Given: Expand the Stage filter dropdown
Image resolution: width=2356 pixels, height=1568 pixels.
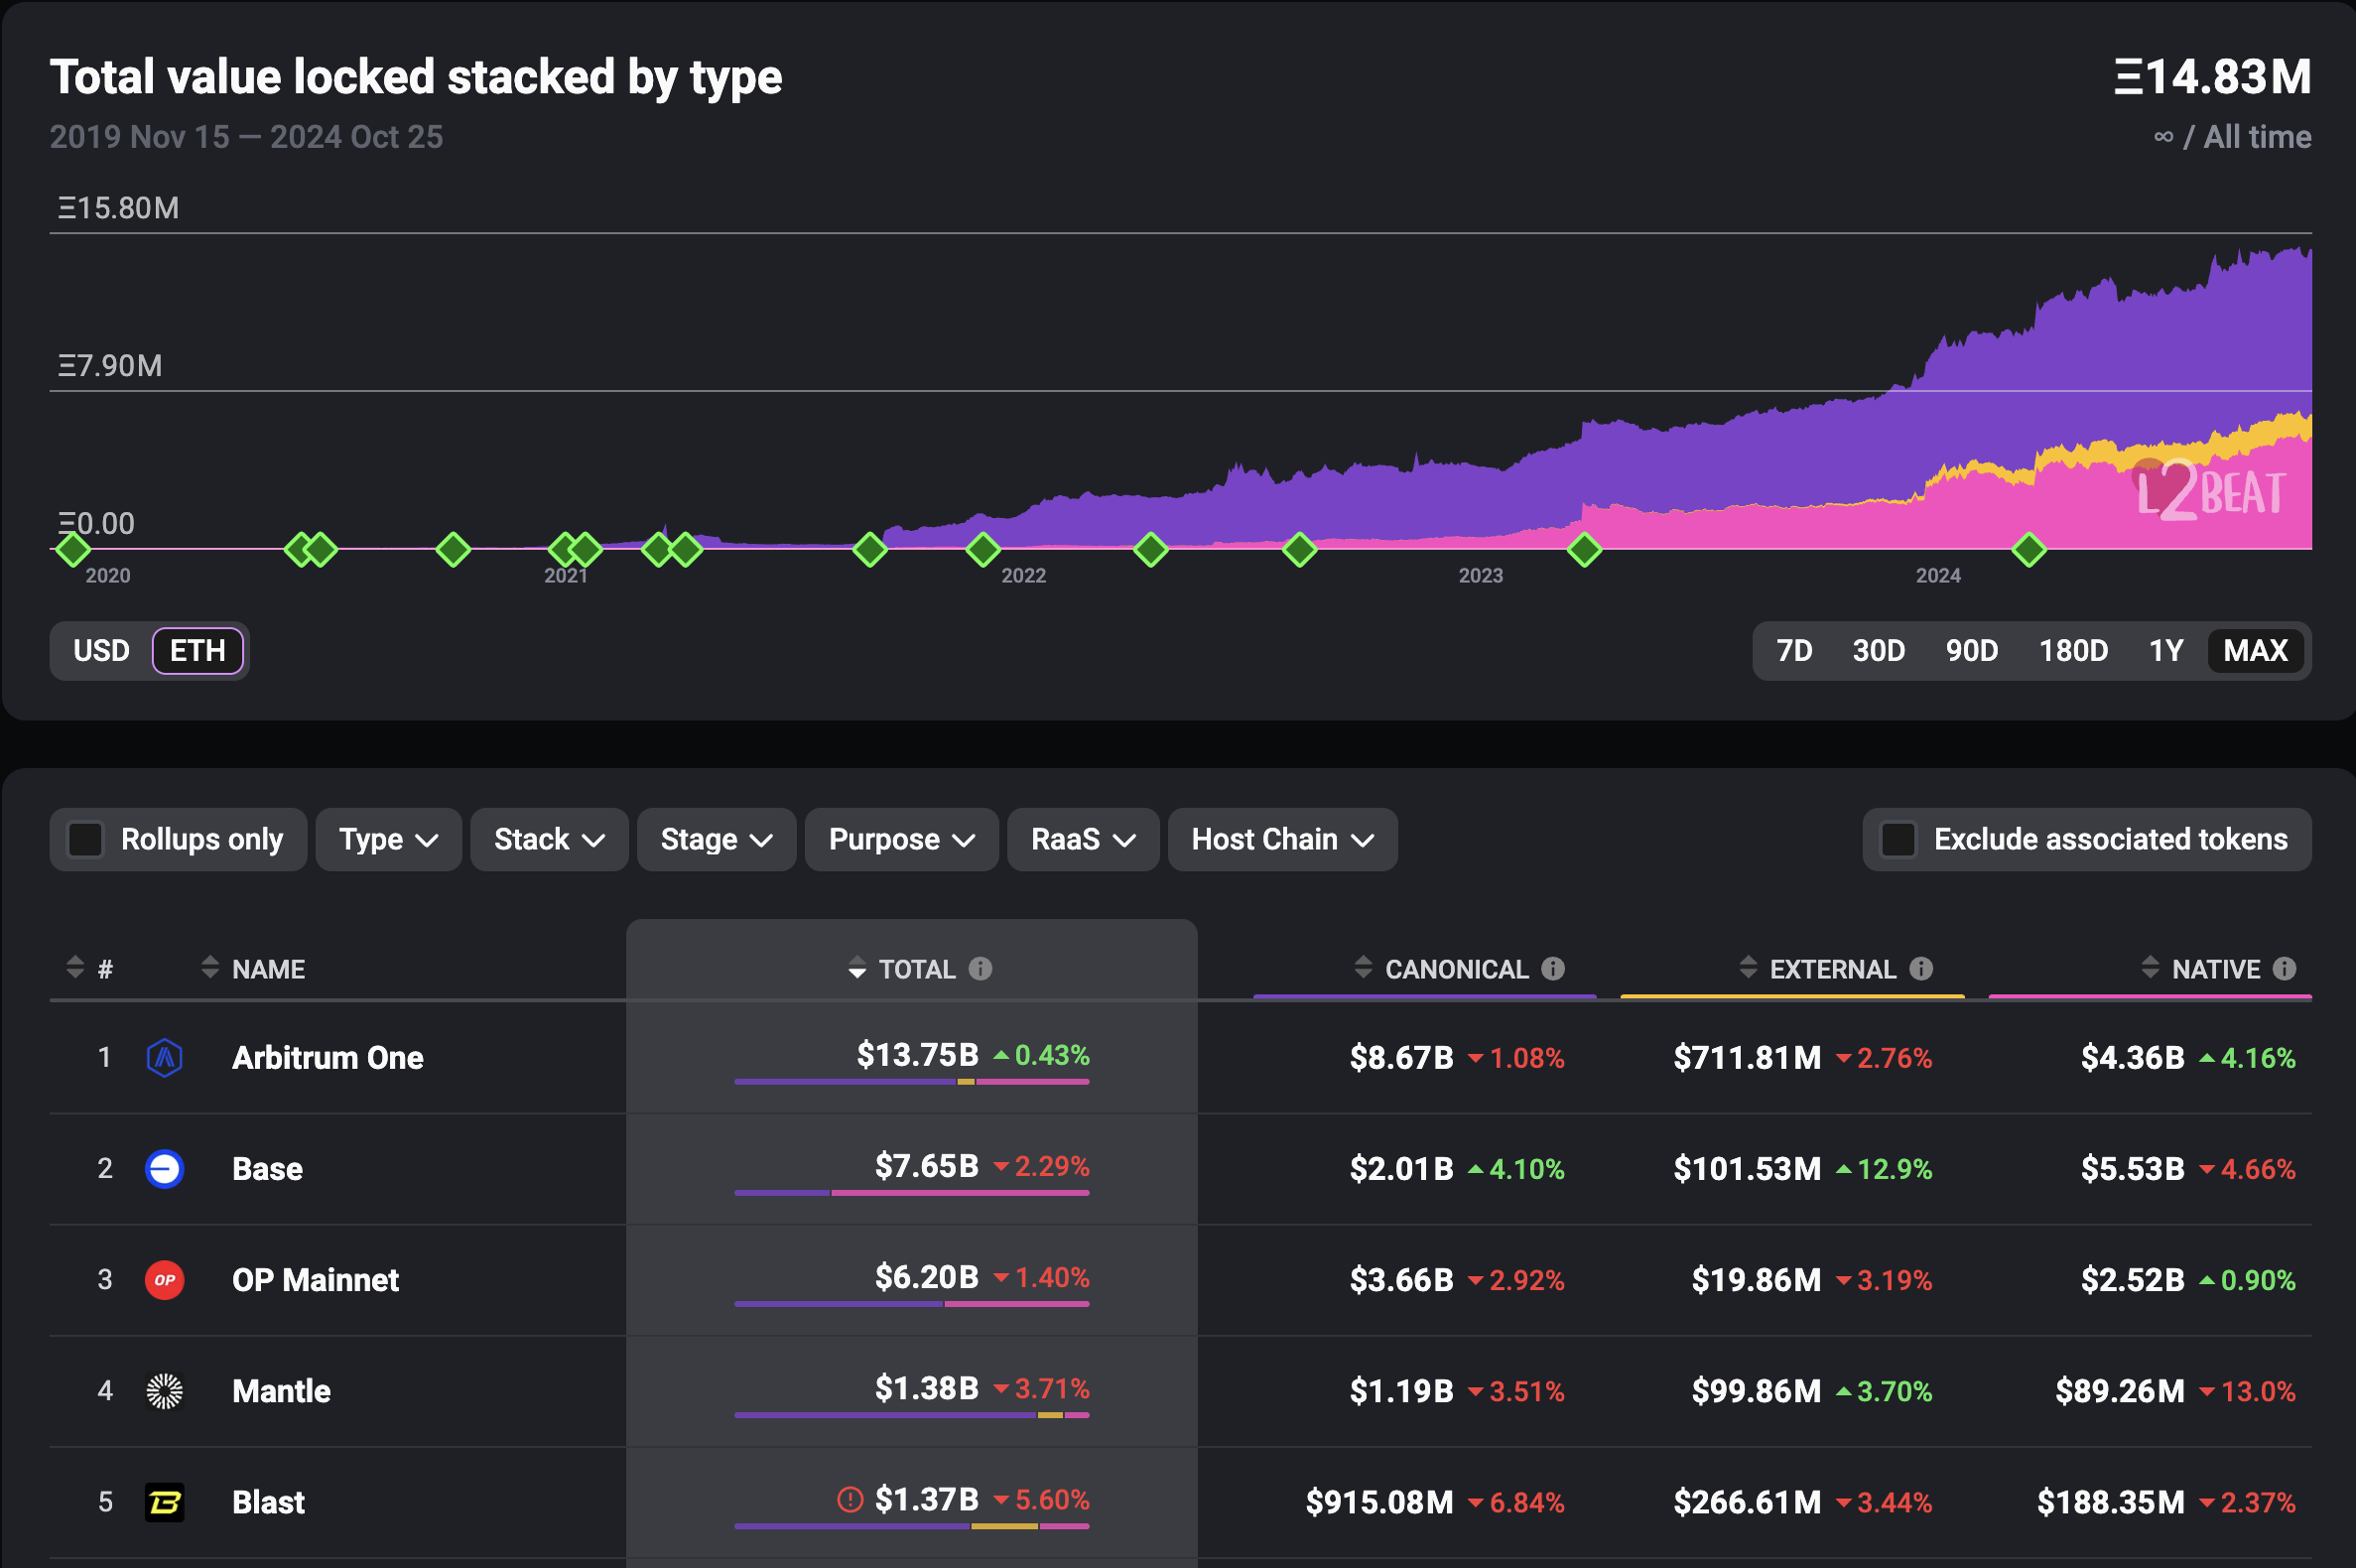Looking at the screenshot, I should pyautogui.click(x=716, y=839).
